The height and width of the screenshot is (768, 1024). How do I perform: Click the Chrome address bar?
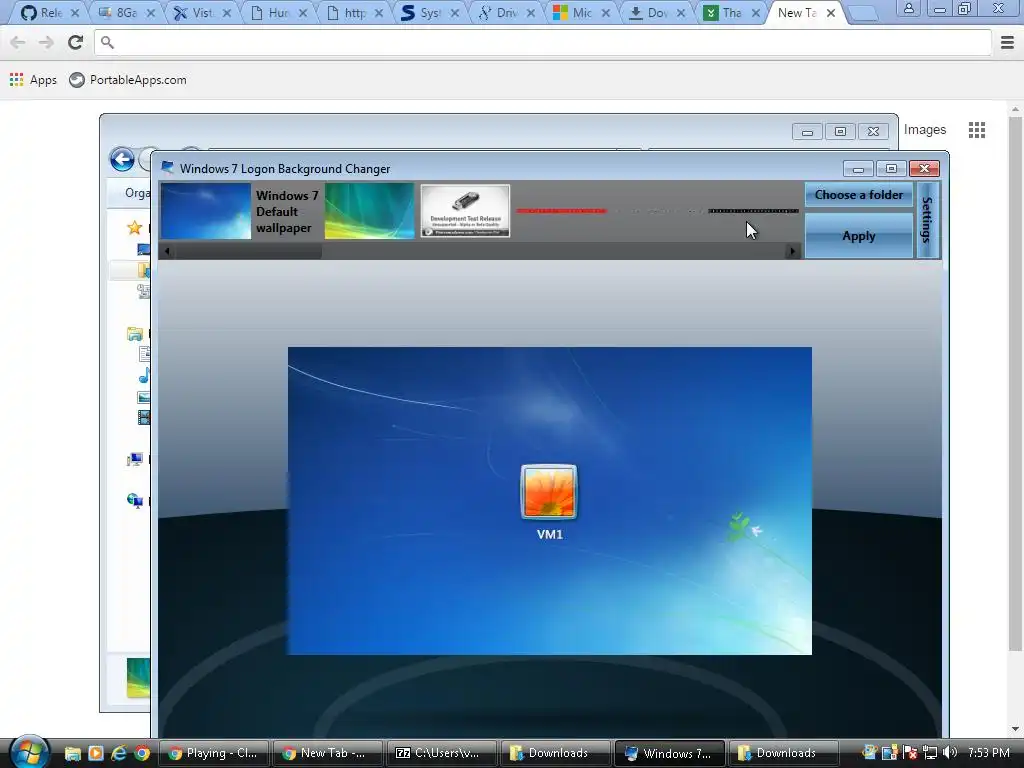click(543, 42)
